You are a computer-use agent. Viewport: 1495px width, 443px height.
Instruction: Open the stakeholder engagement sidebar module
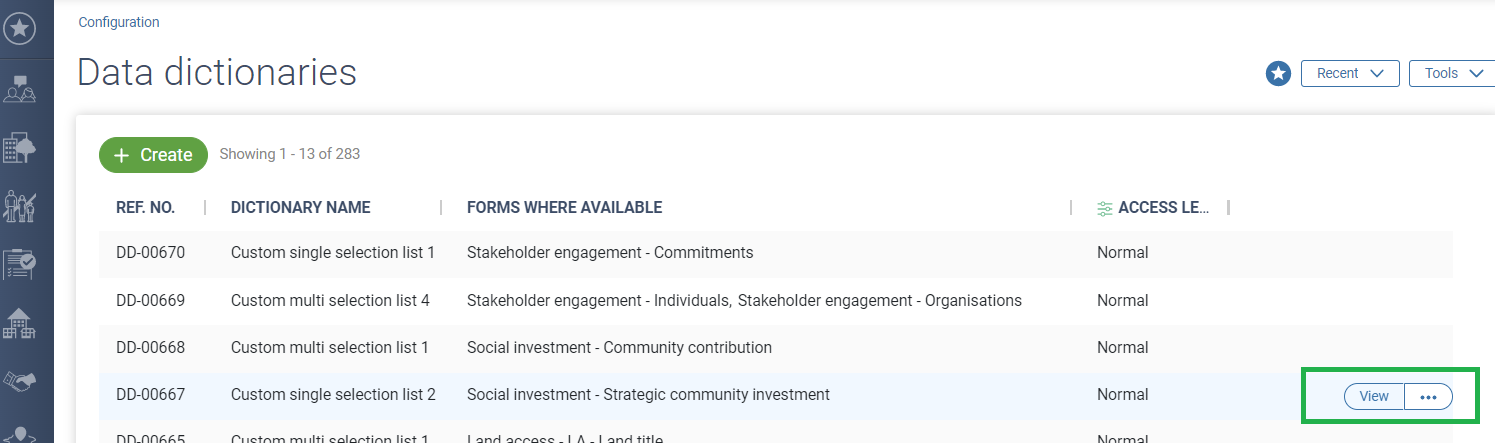point(20,88)
